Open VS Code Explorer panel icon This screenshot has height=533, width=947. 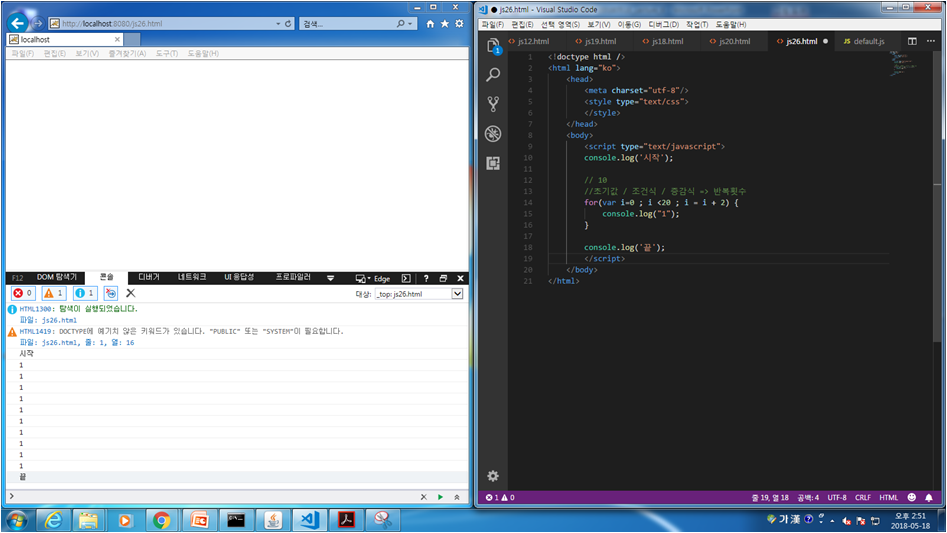point(493,45)
